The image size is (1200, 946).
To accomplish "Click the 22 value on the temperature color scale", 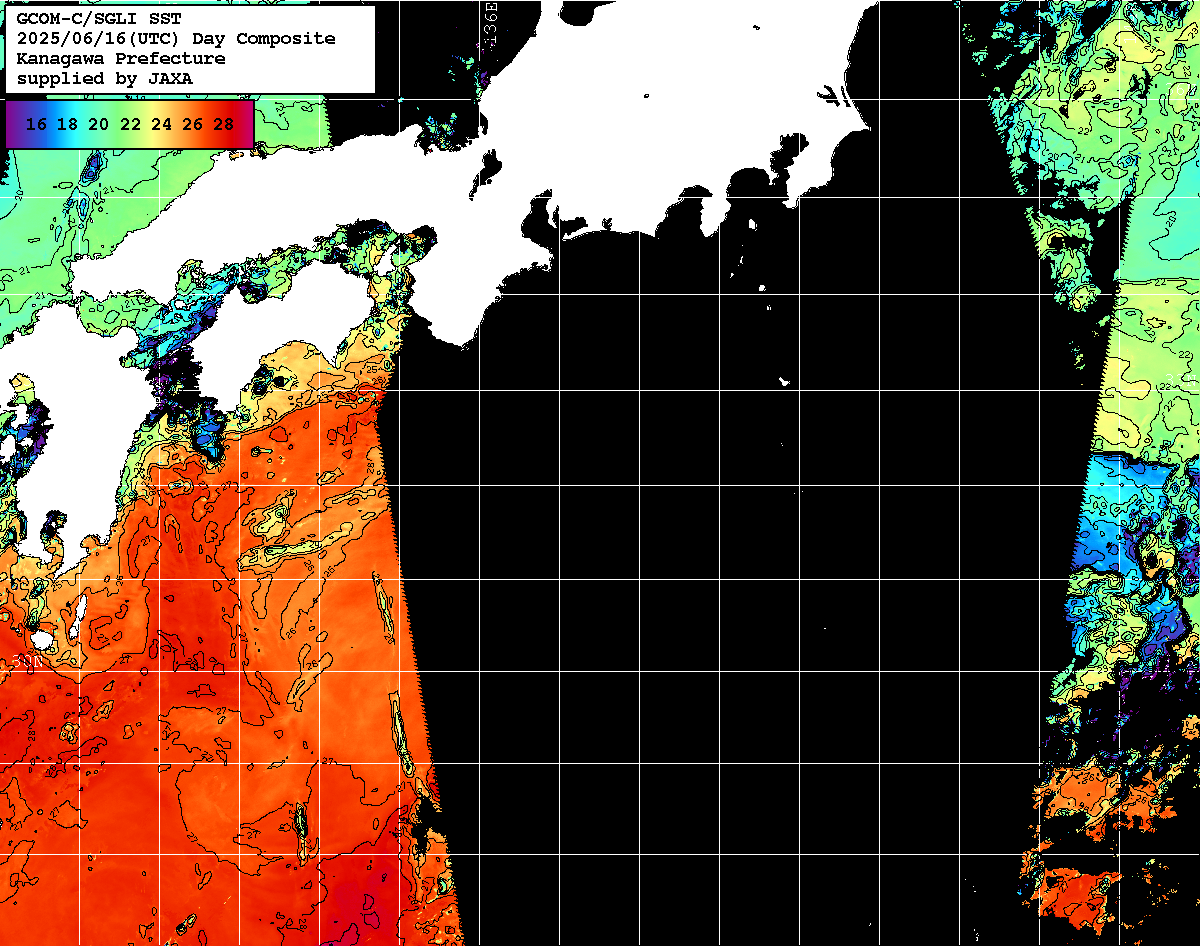I will click(x=130, y=125).
